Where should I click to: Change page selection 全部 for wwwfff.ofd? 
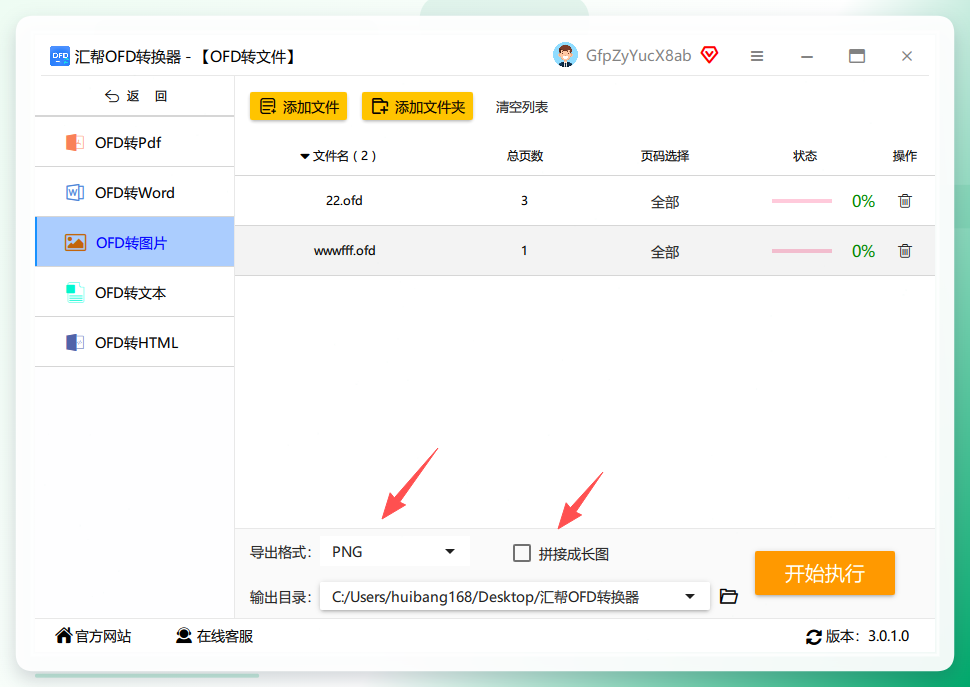(x=665, y=252)
